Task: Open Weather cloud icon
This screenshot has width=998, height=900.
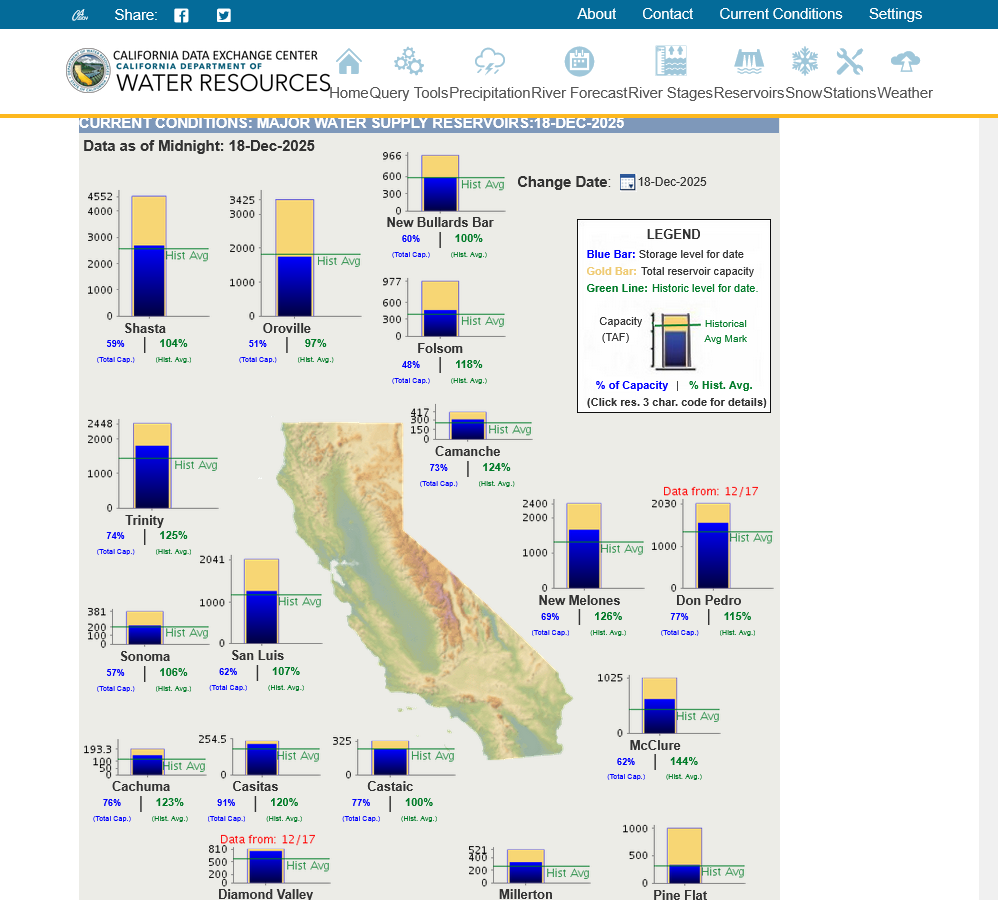Action: (x=904, y=62)
